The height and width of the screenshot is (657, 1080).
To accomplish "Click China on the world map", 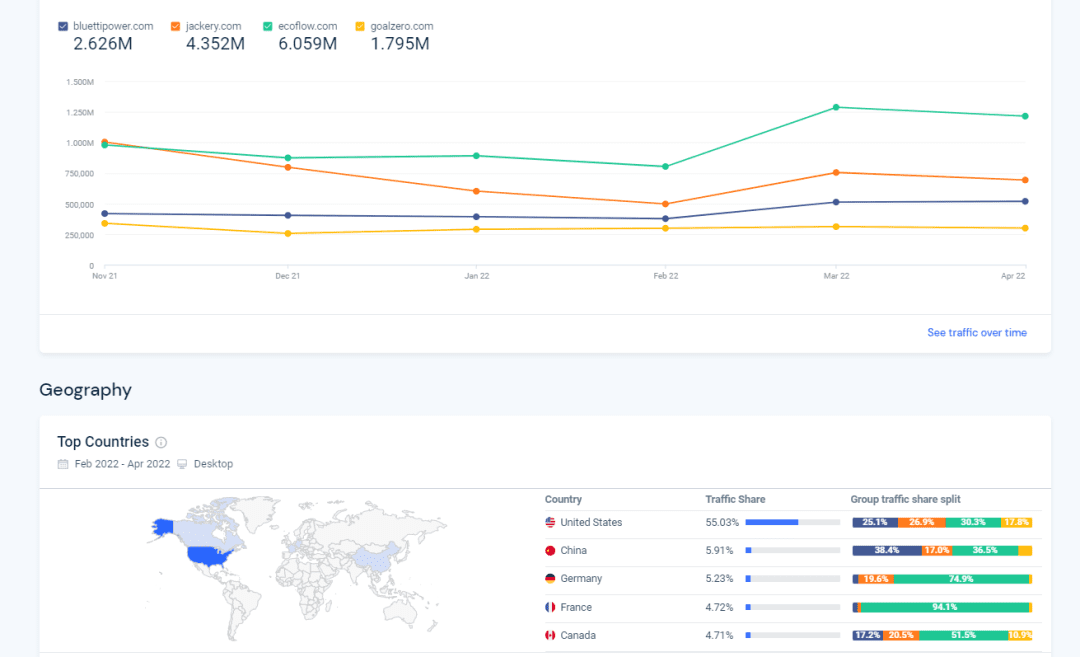I will tap(377, 557).
